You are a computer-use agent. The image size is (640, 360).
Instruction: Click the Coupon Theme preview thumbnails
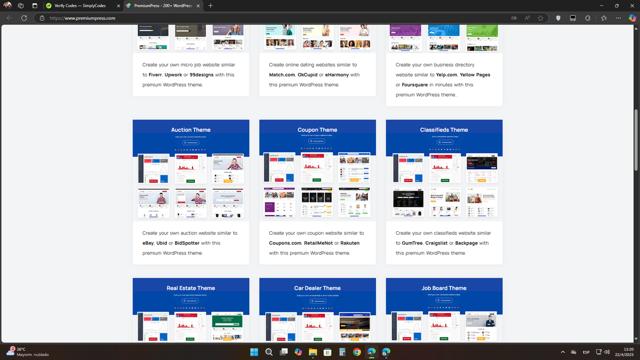point(317,185)
